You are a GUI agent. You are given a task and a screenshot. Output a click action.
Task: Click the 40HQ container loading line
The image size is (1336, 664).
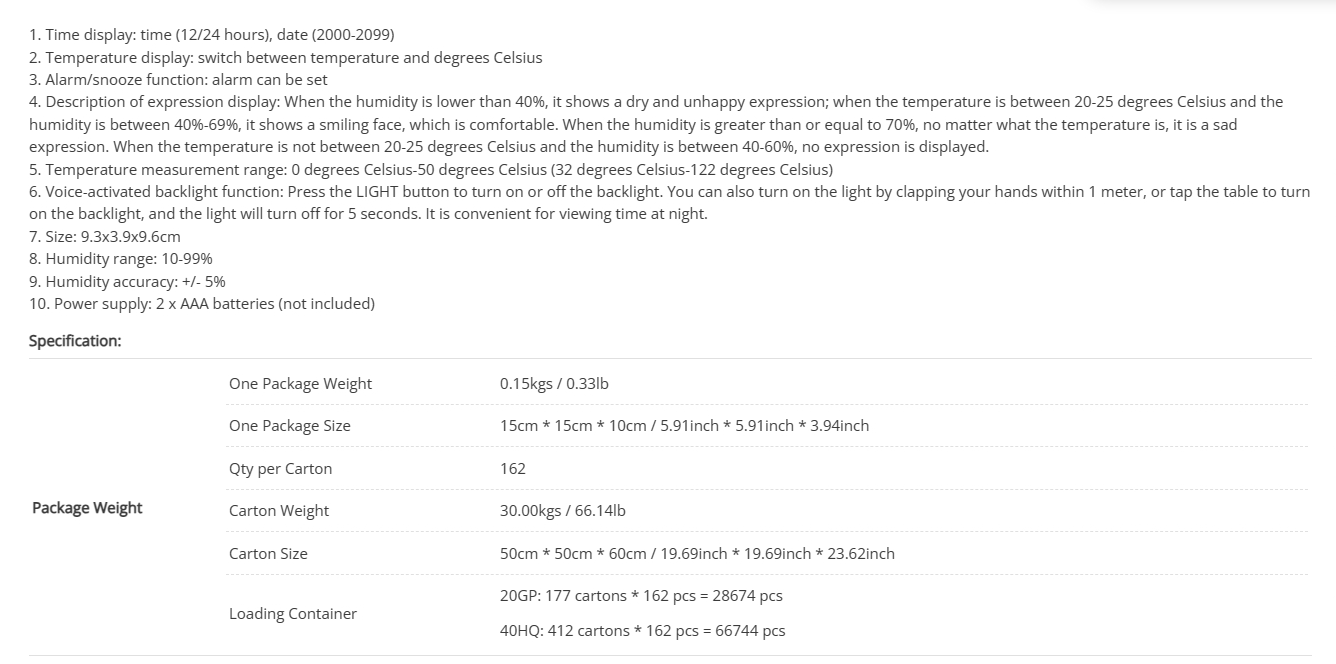coord(643,631)
